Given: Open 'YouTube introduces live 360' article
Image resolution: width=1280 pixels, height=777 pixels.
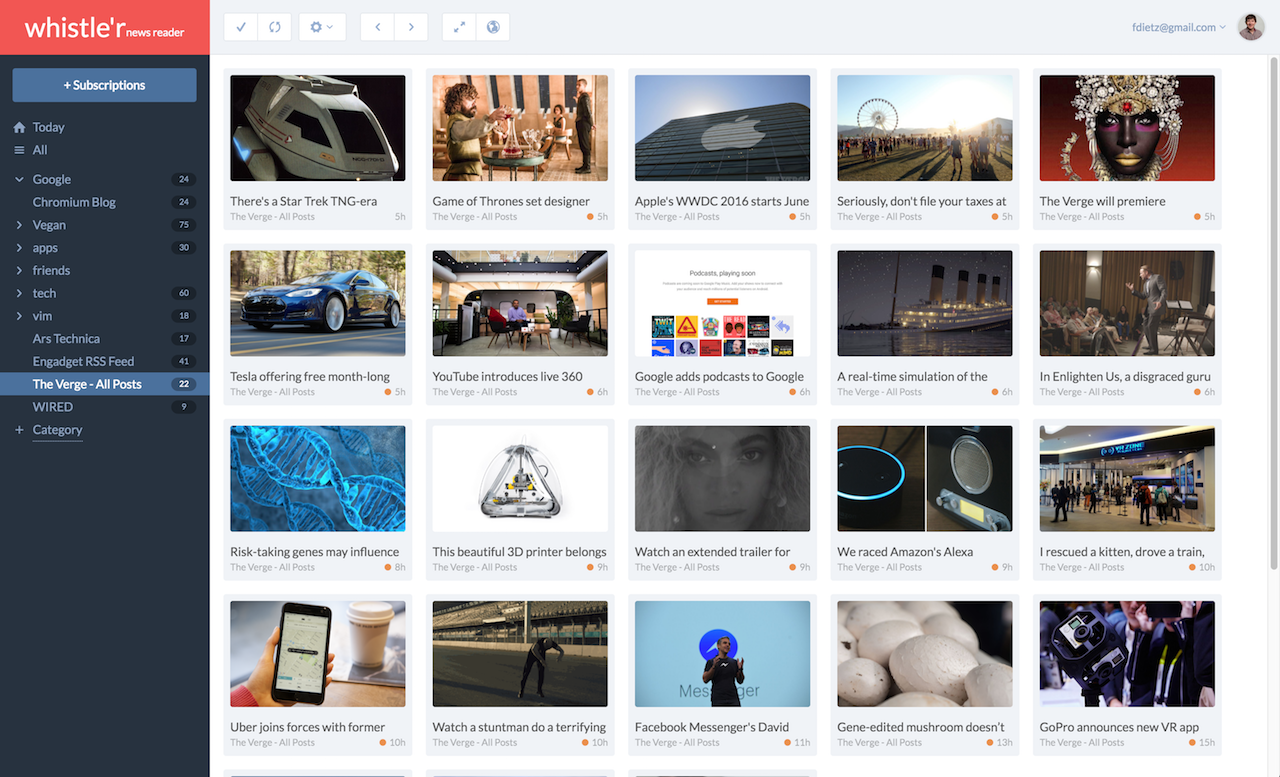Looking at the screenshot, I should pyautogui.click(x=507, y=377).
